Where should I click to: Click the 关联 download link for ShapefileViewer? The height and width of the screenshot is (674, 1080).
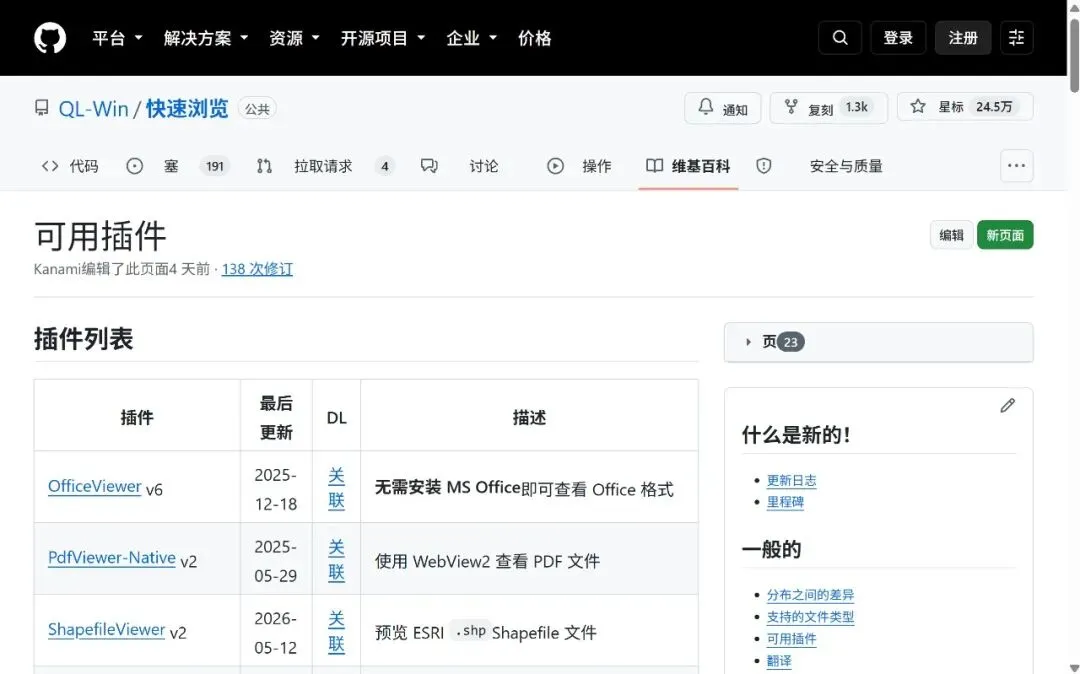point(336,631)
